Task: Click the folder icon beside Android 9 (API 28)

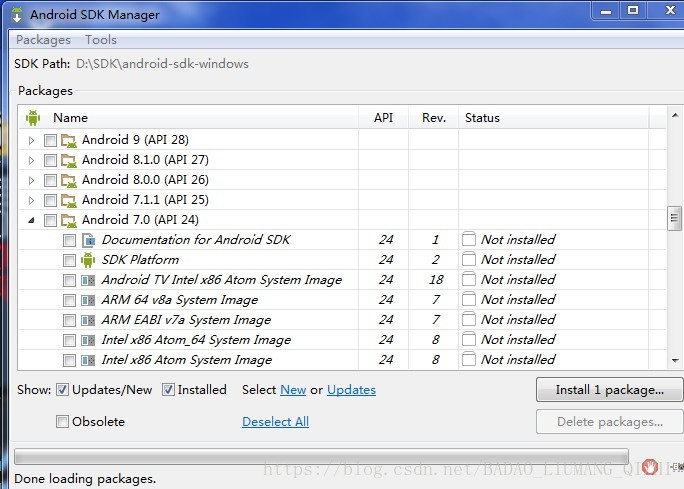Action: (x=69, y=140)
